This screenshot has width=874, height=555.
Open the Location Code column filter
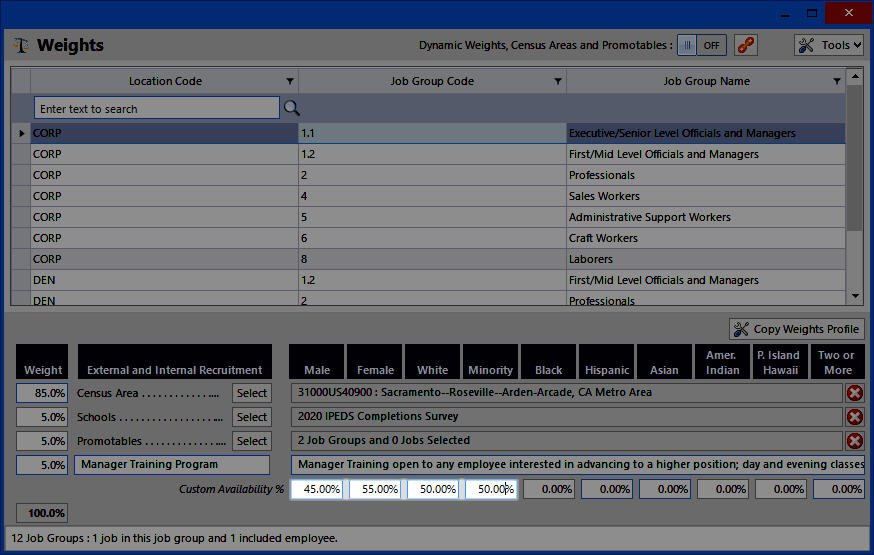point(290,81)
